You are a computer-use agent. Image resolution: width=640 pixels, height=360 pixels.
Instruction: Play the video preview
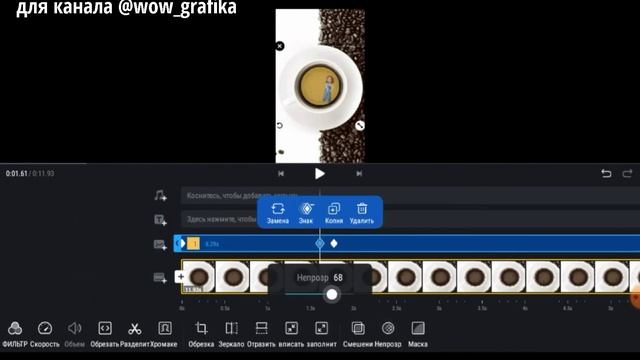(320, 174)
